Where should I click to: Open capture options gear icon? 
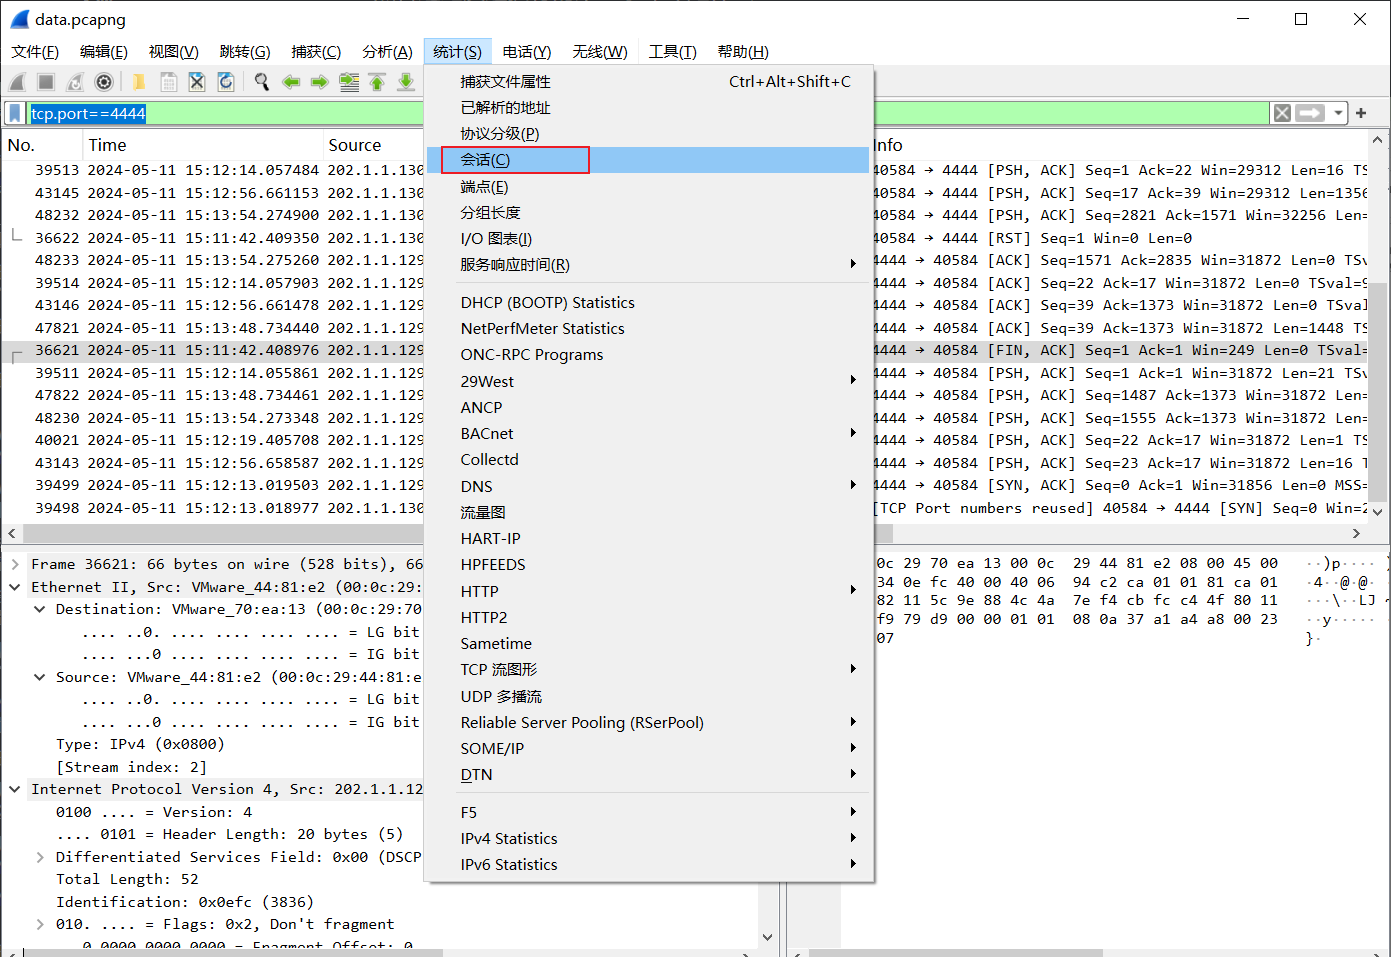pyautogui.click(x=104, y=82)
